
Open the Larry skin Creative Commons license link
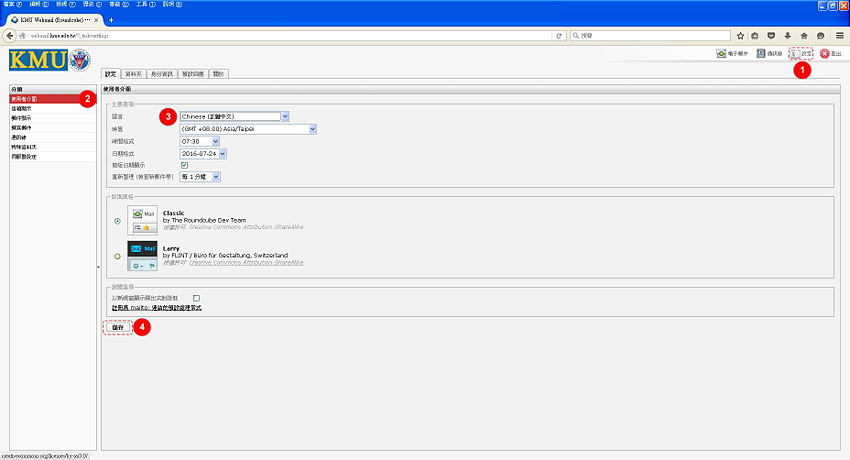click(246, 263)
